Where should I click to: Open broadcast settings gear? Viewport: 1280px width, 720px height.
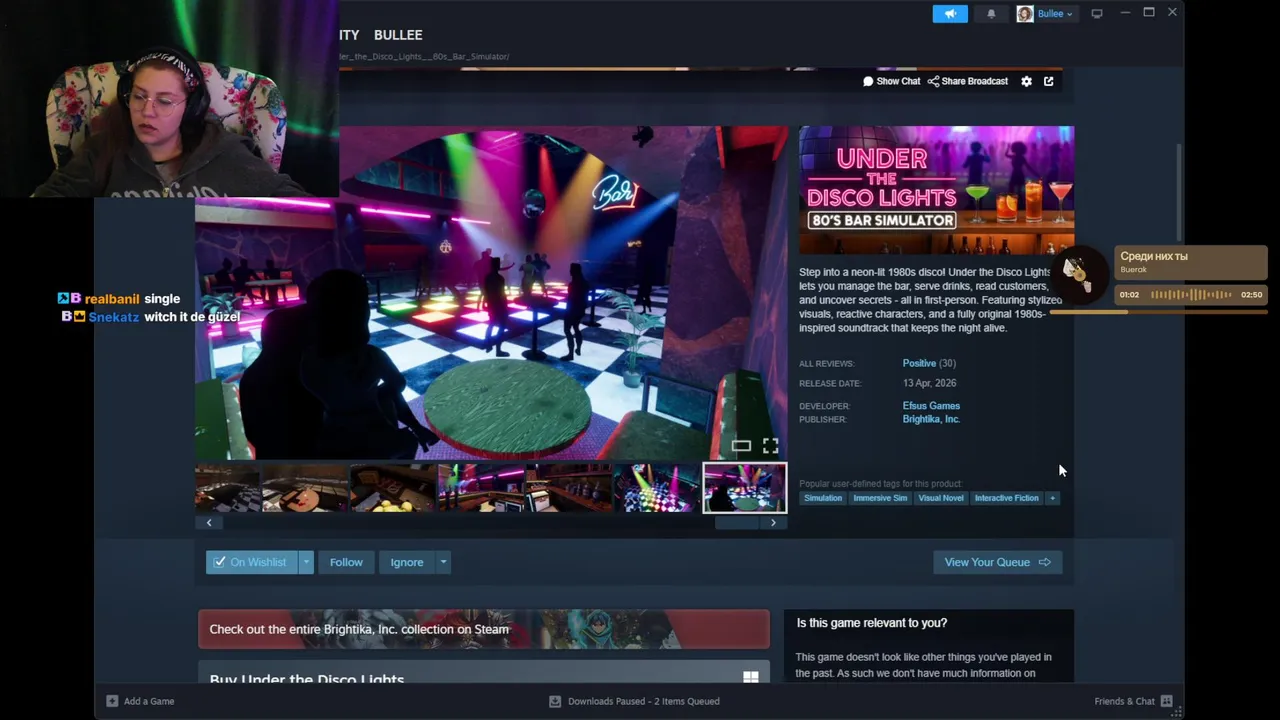[1026, 81]
